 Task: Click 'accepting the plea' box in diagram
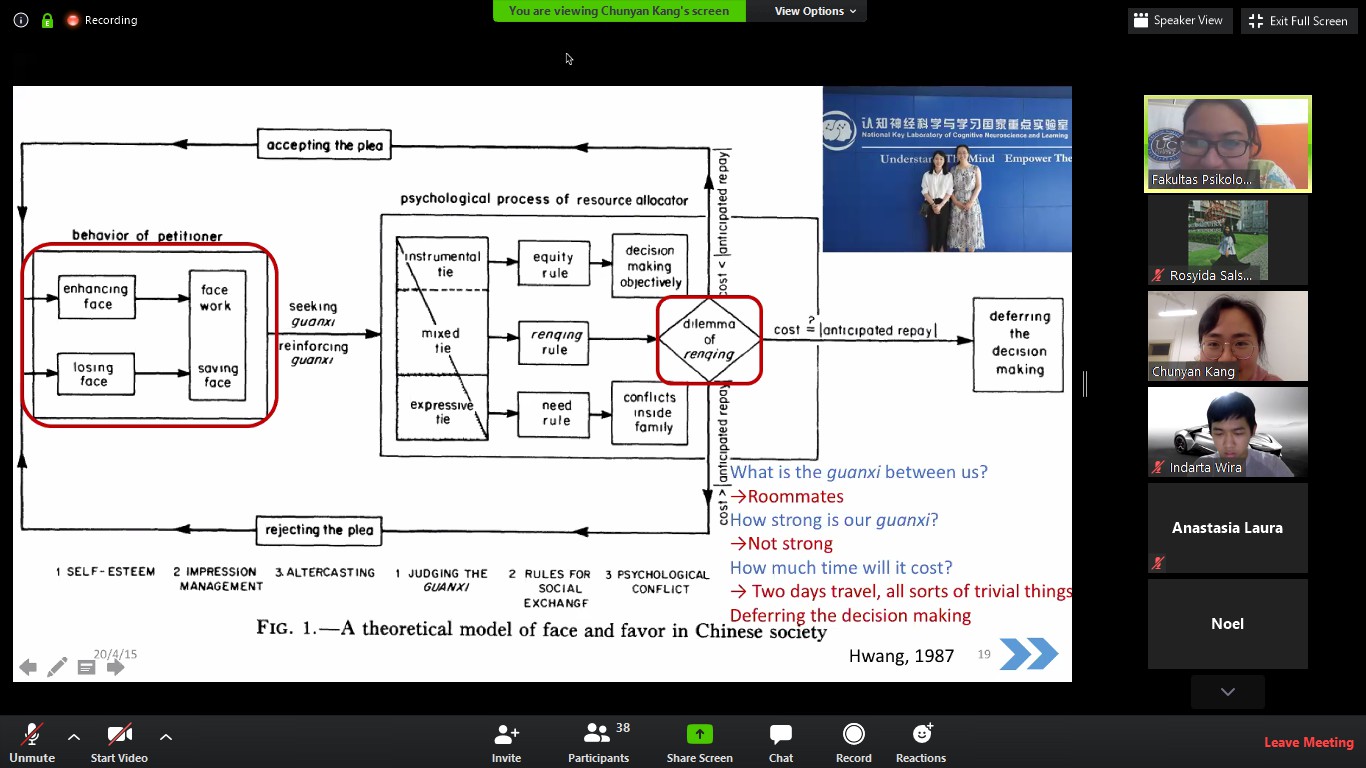(x=324, y=145)
